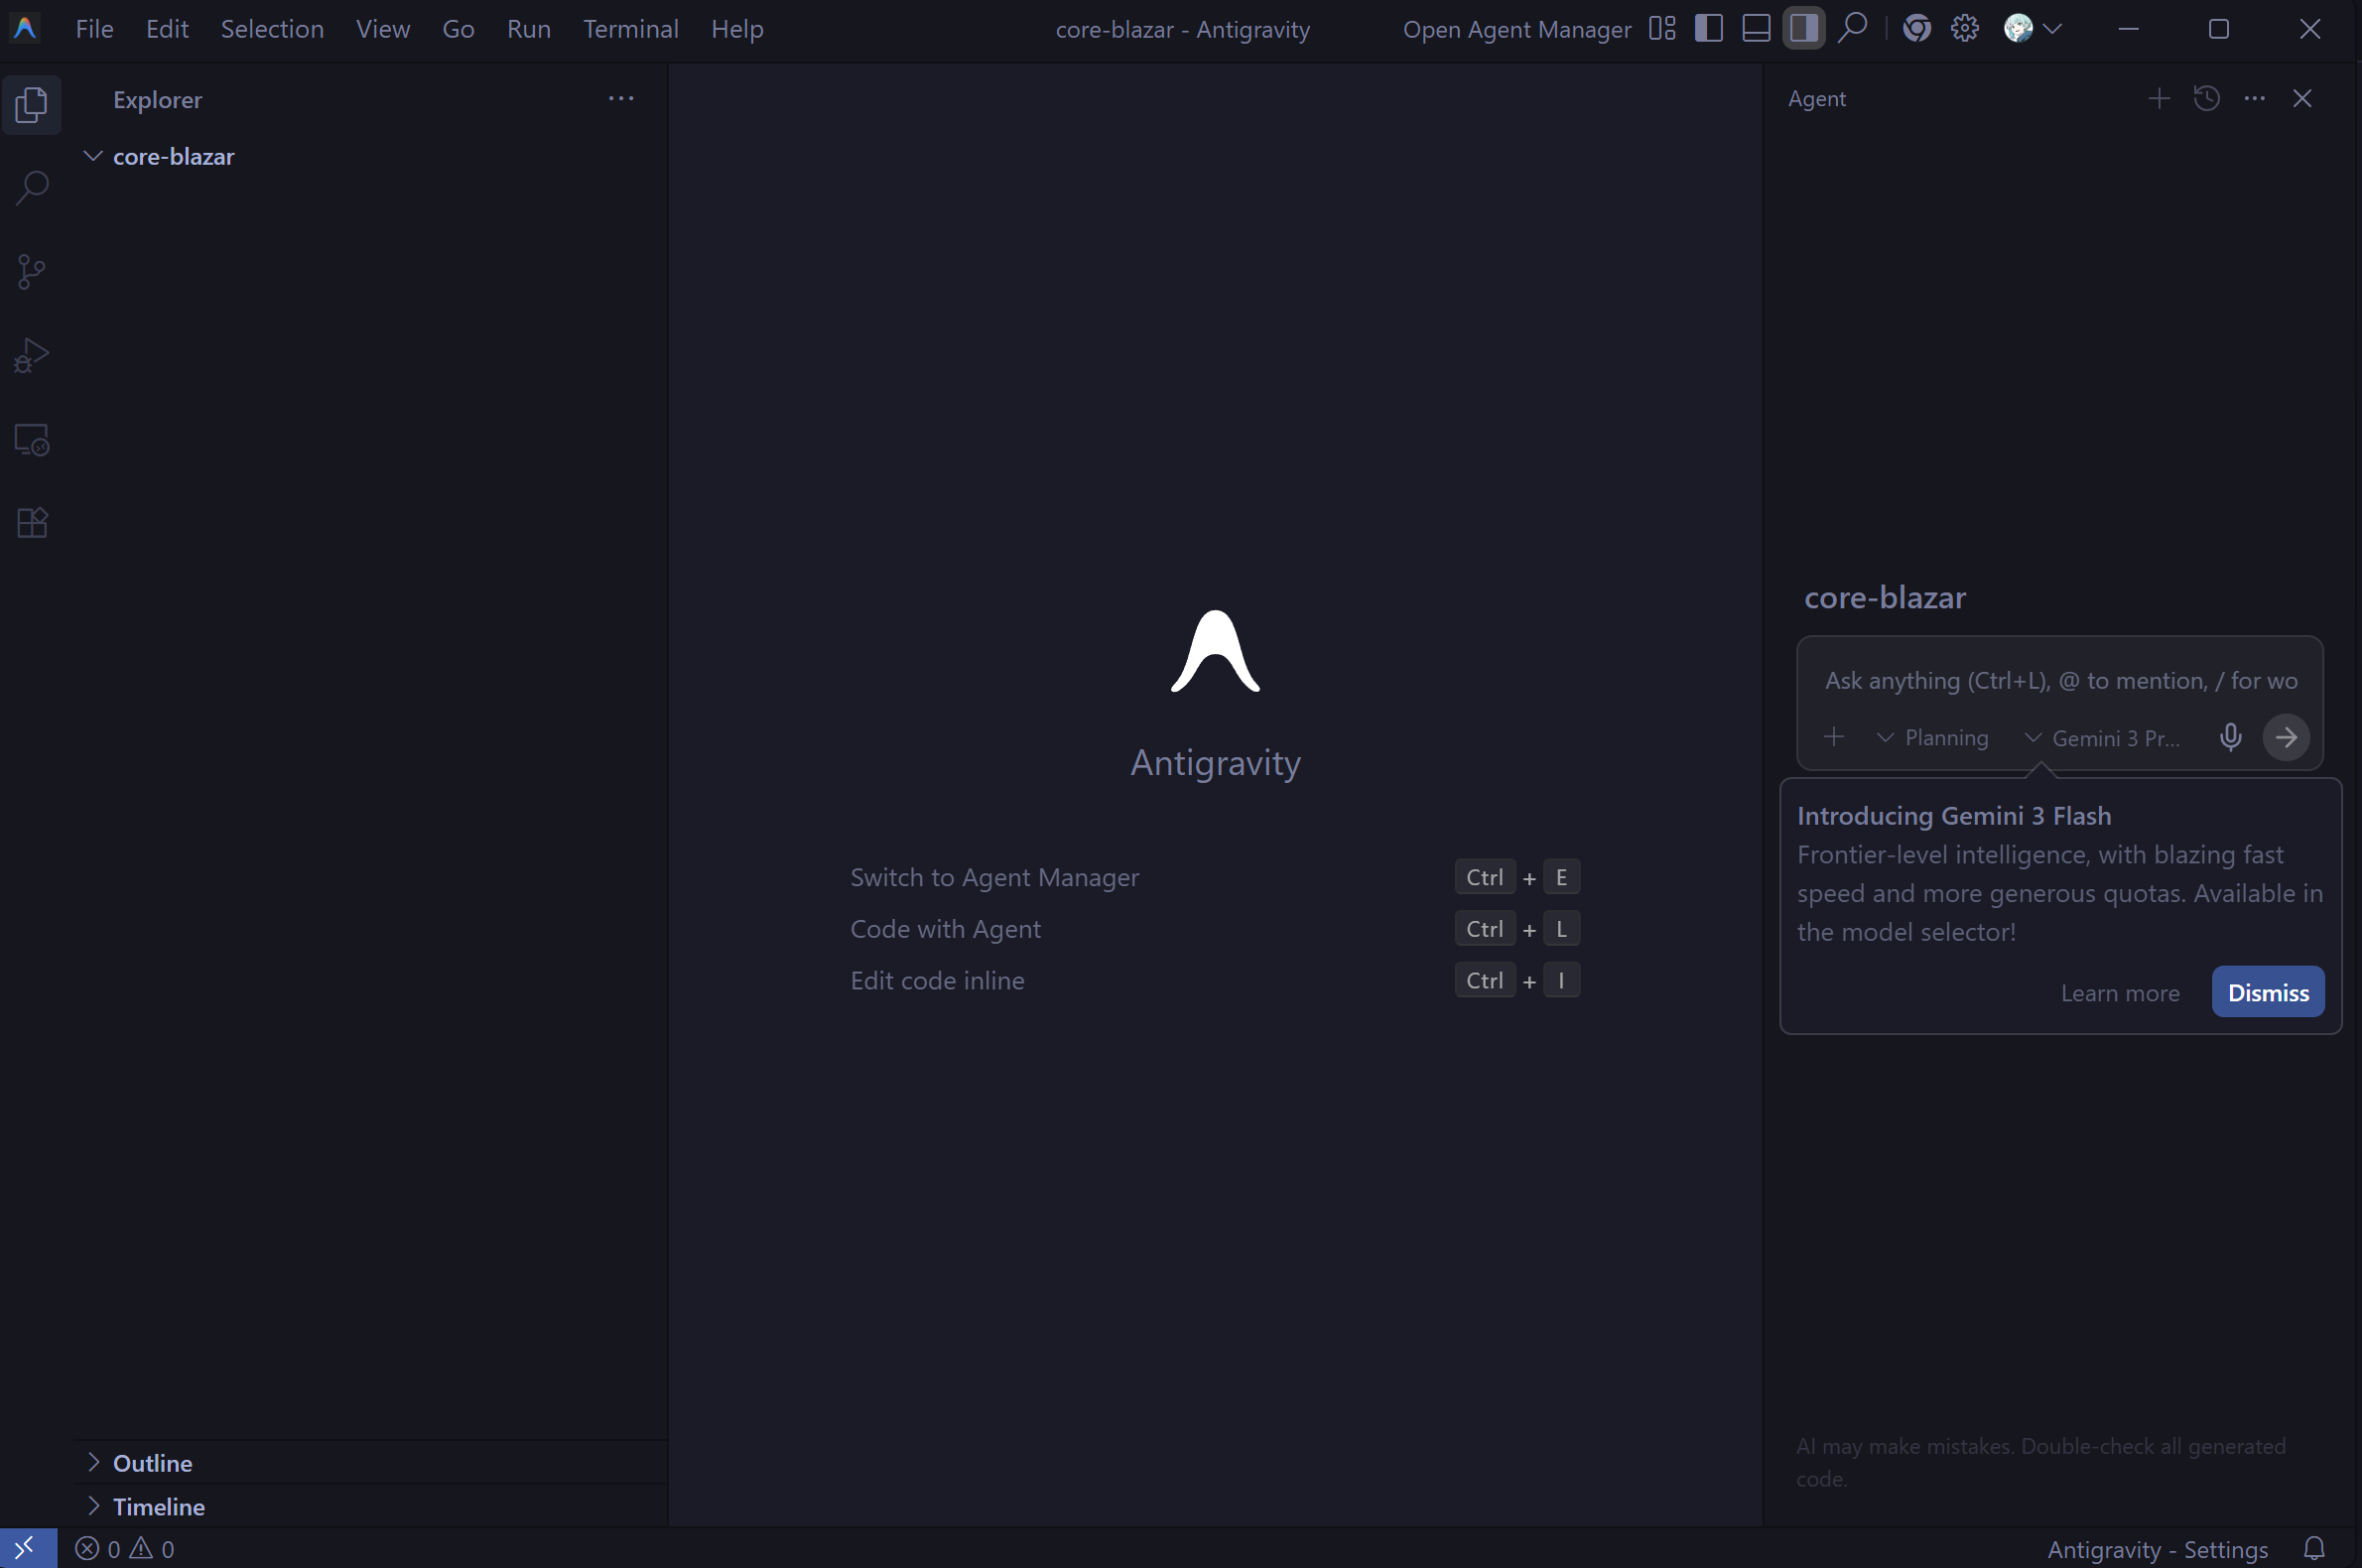
Task: Open the Extensions view icon
Action: tap(32, 523)
